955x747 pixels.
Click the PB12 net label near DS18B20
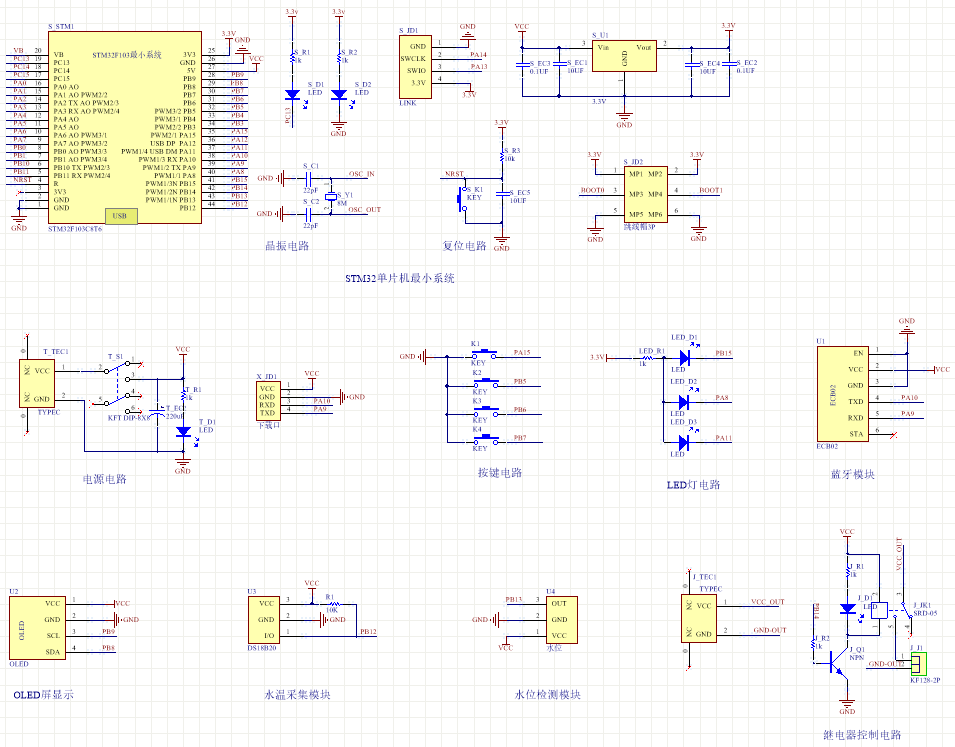click(368, 632)
